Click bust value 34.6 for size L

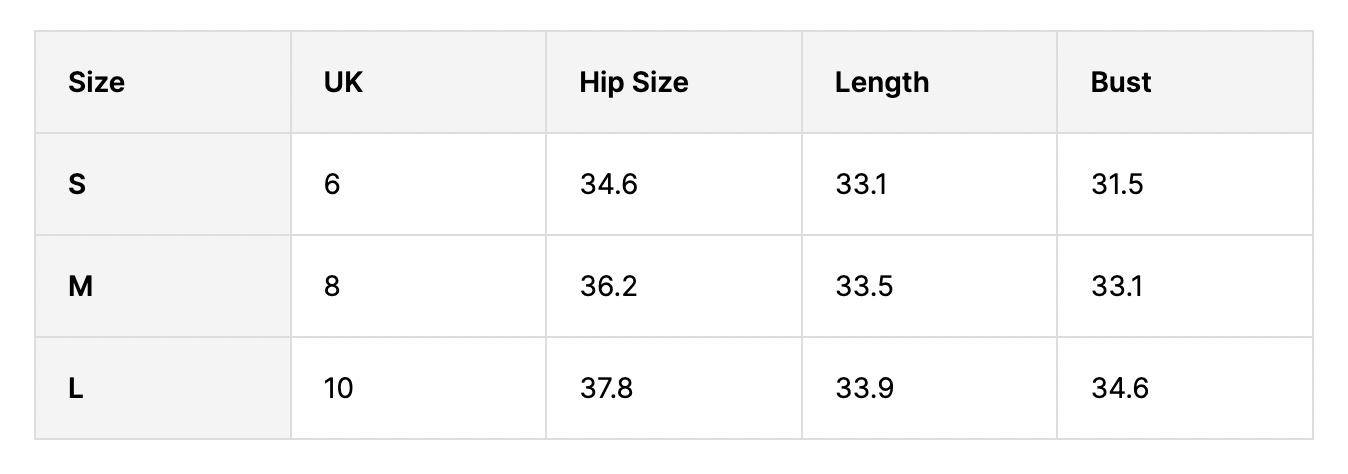click(1120, 388)
